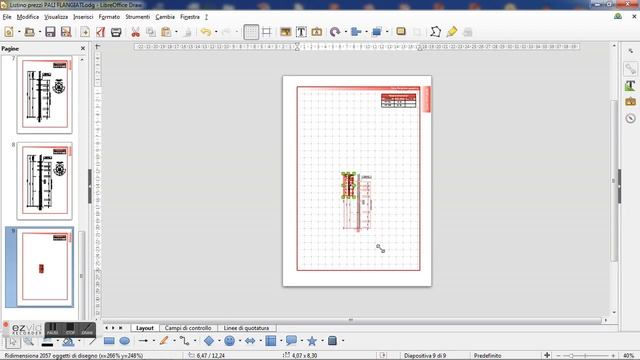Screen dimensions: 640x360
Task: Open Undo history dropdown arrow
Action: pyautogui.click(x=216, y=32)
